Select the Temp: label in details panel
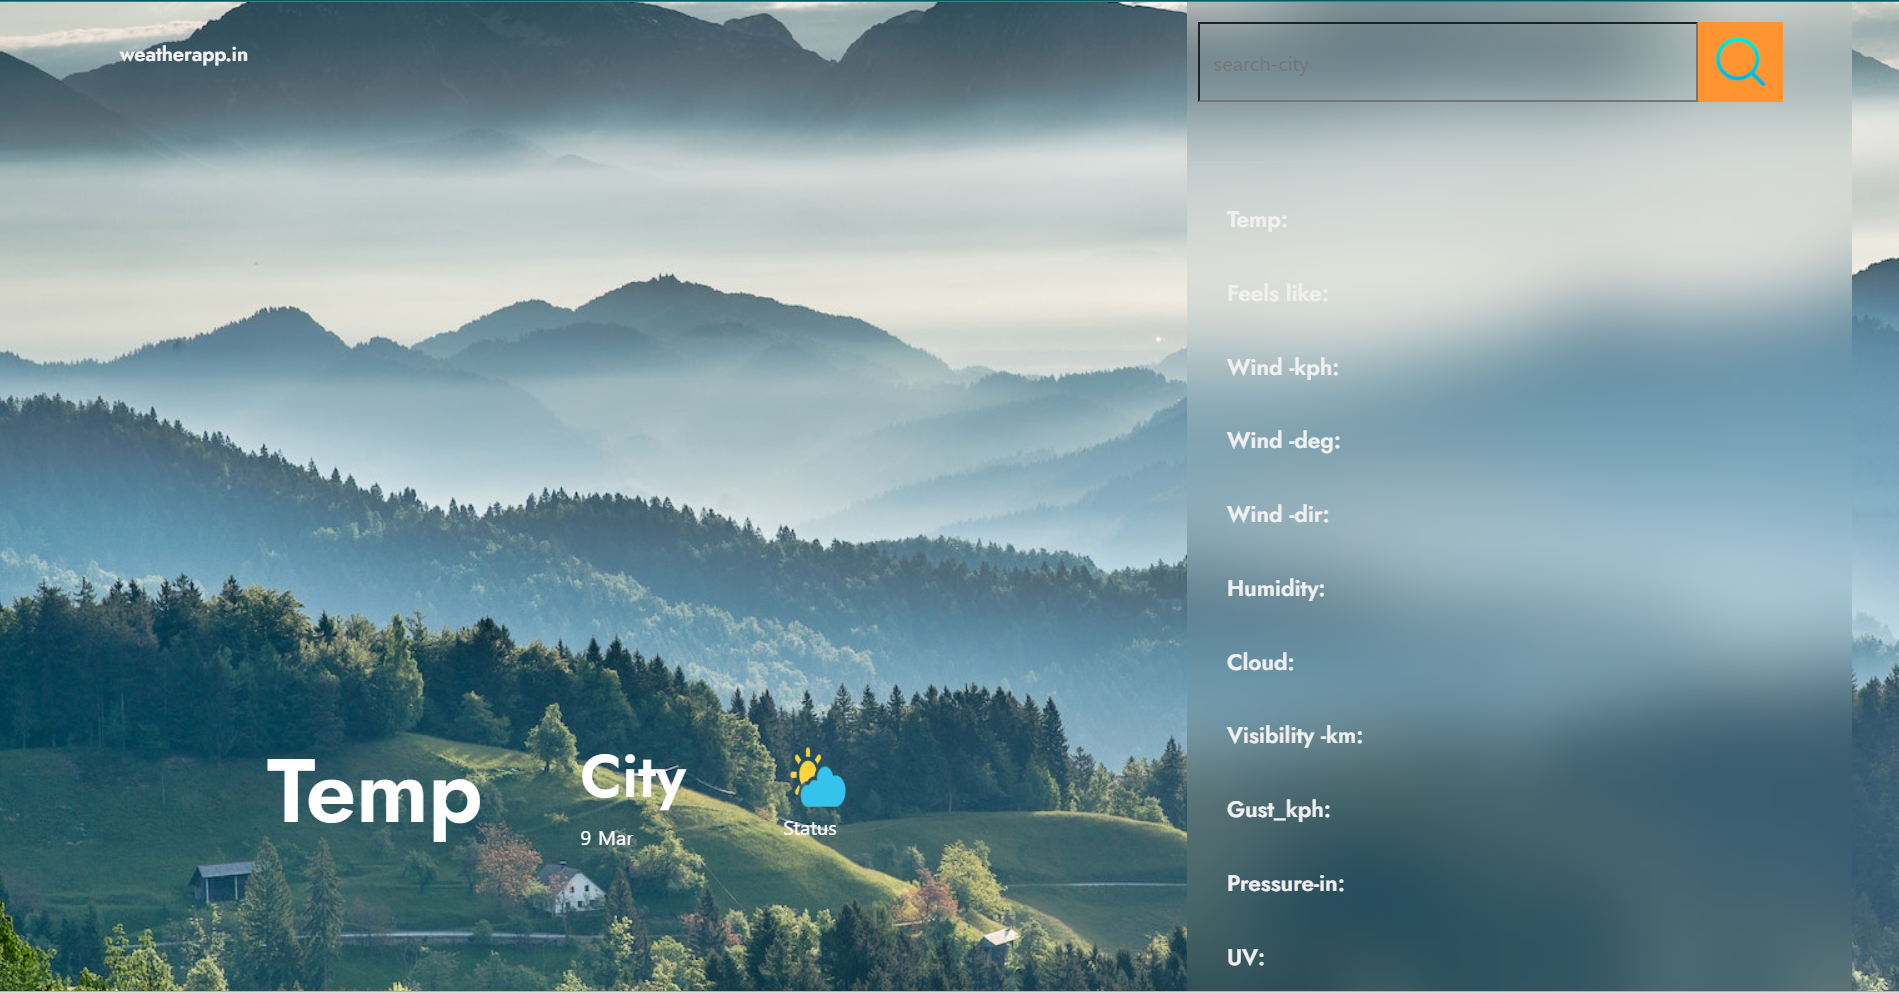This screenshot has width=1899, height=993. pos(1256,220)
